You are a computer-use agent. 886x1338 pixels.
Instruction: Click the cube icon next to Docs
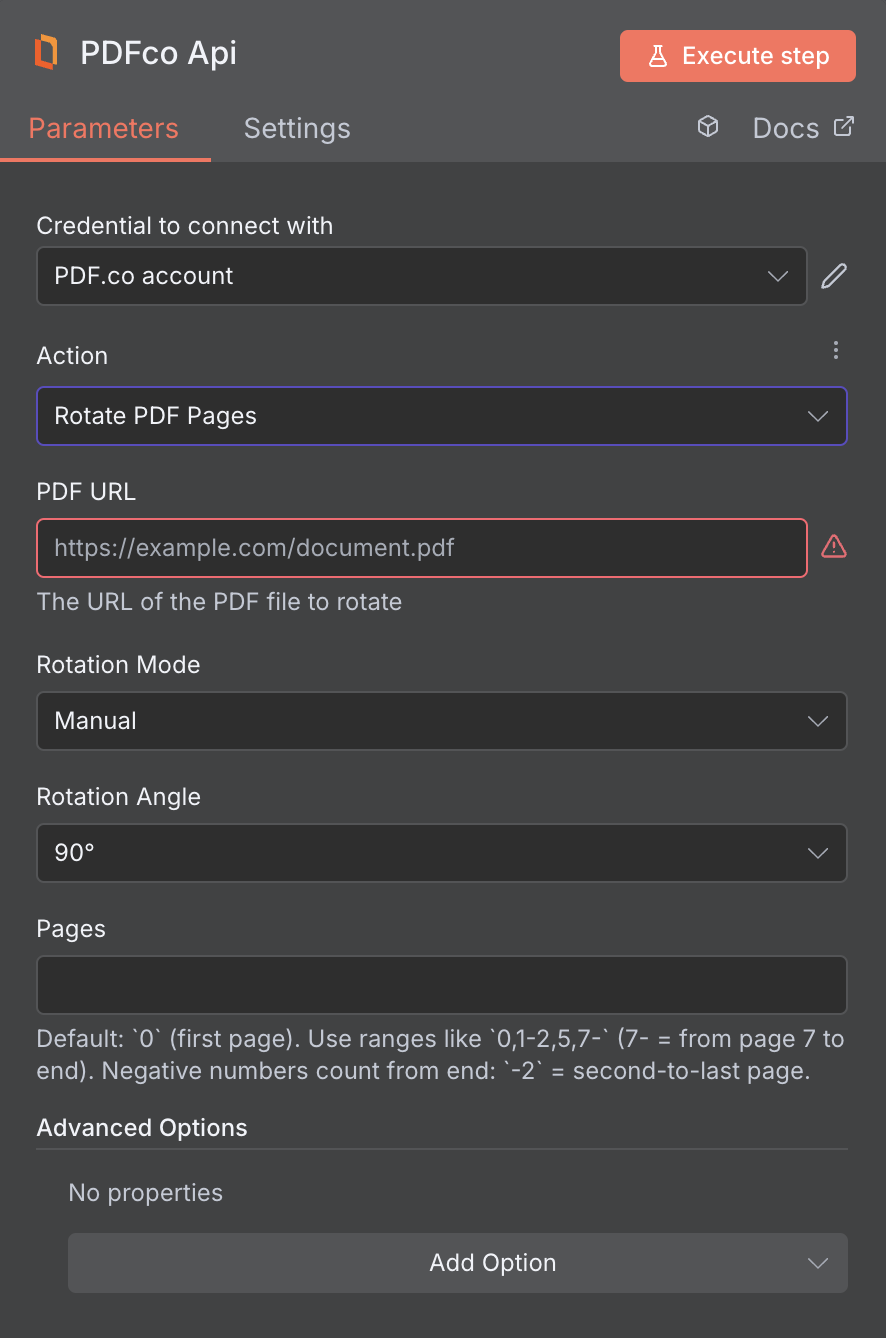click(x=708, y=127)
